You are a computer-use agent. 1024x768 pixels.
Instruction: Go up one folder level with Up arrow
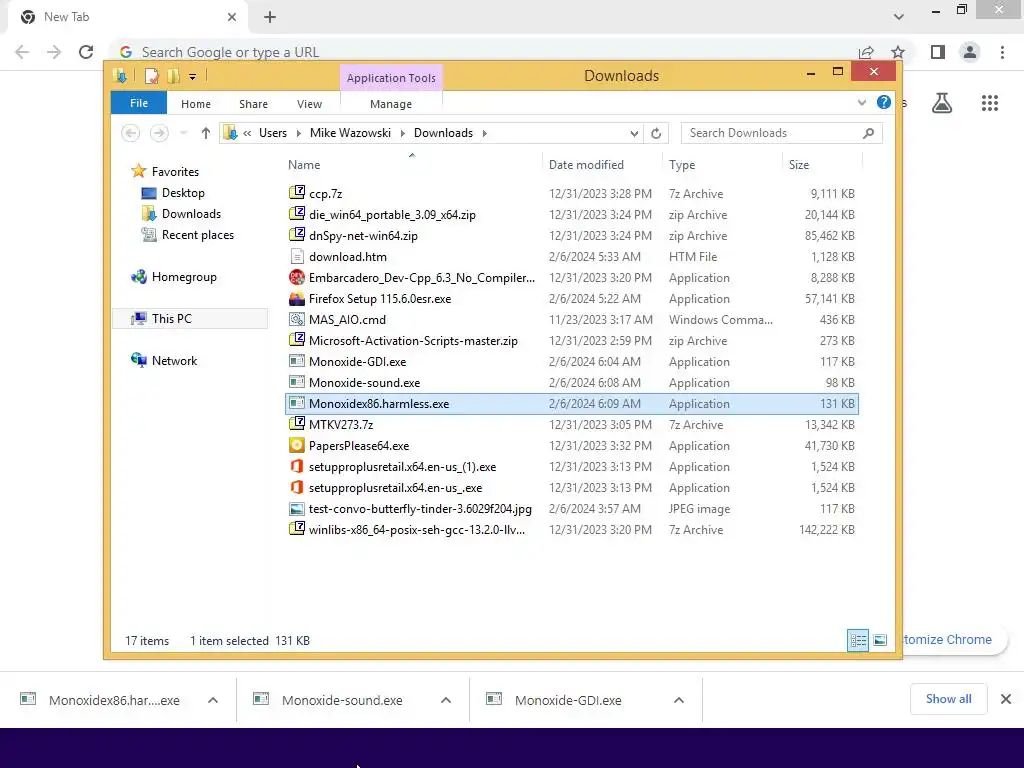tap(206, 133)
